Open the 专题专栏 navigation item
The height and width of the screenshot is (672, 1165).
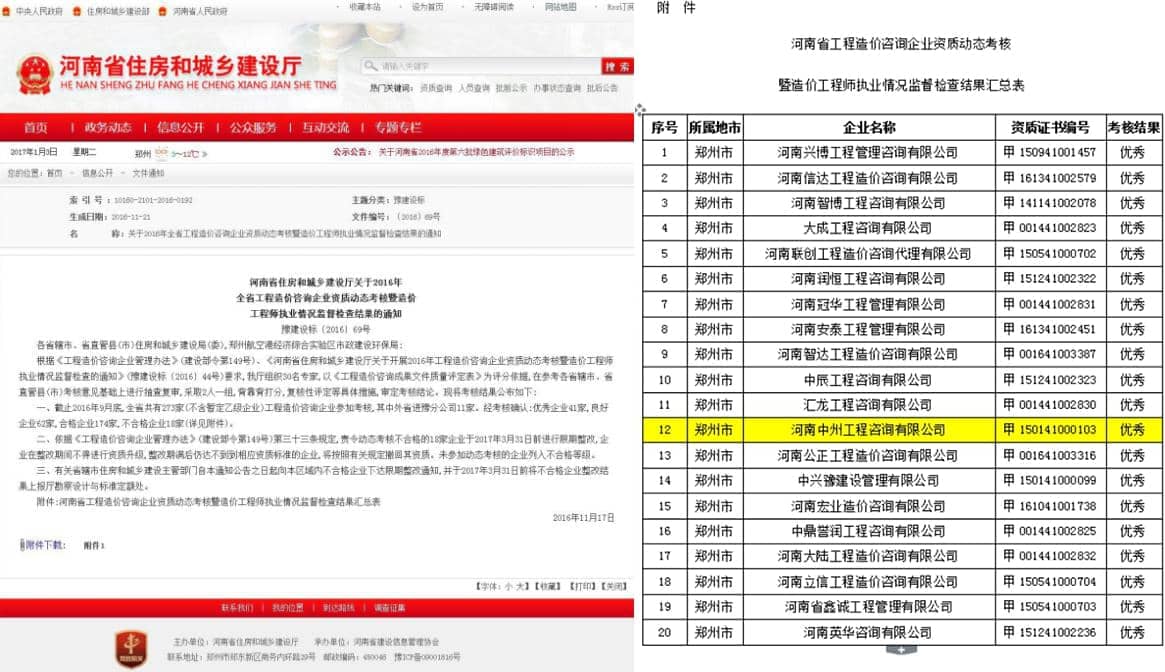397,127
